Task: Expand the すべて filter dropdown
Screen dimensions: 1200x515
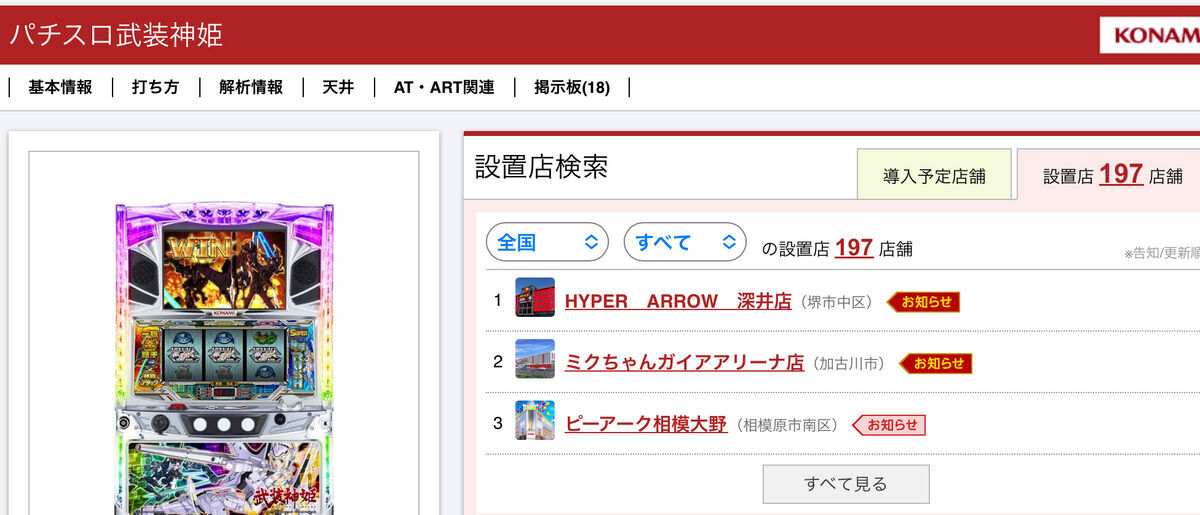Action: (x=685, y=242)
